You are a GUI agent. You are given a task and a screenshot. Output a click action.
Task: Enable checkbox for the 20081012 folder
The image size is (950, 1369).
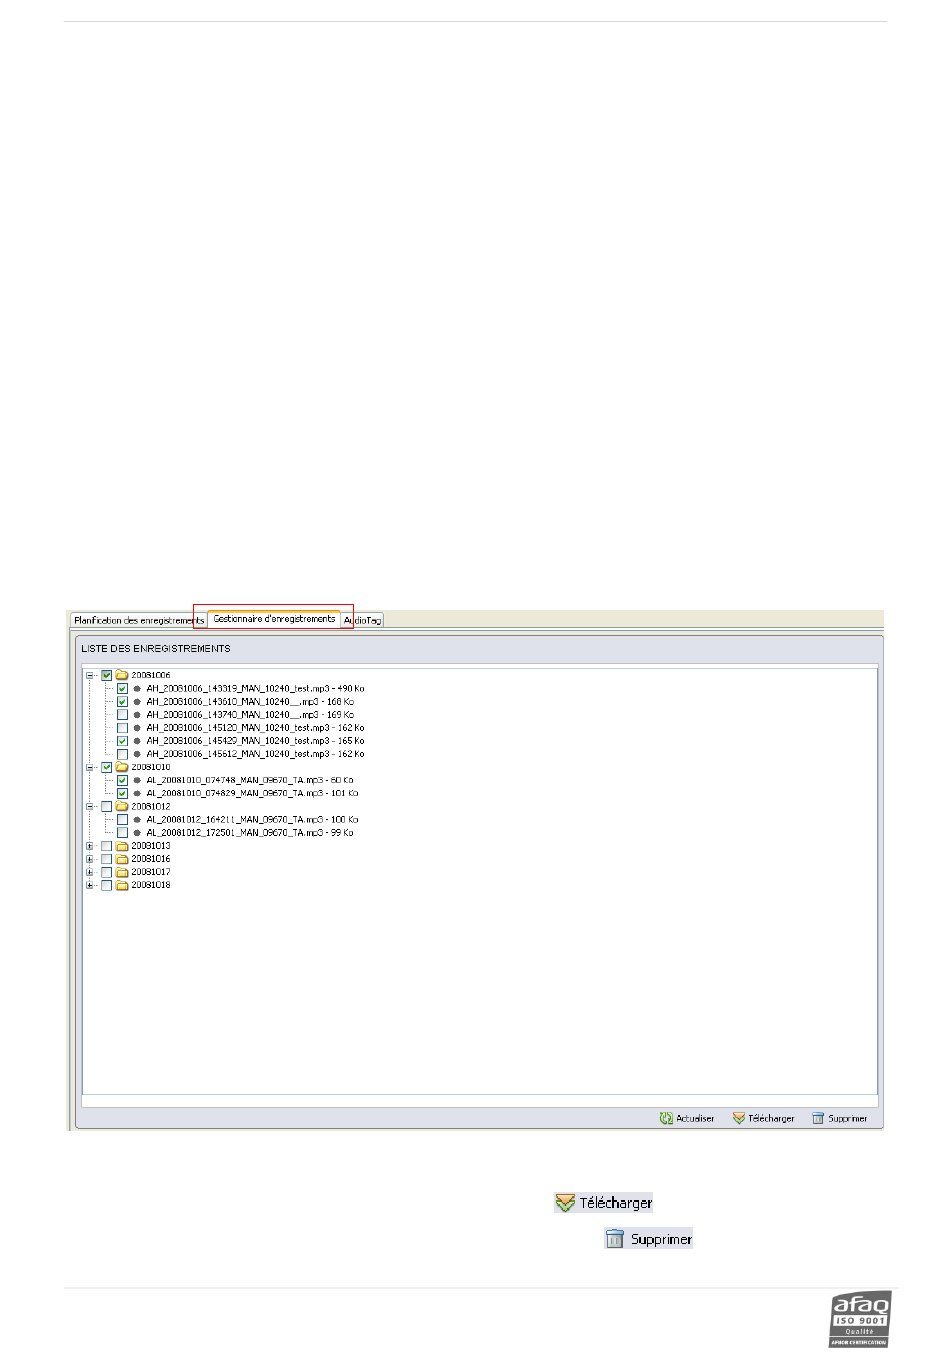pos(107,806)
